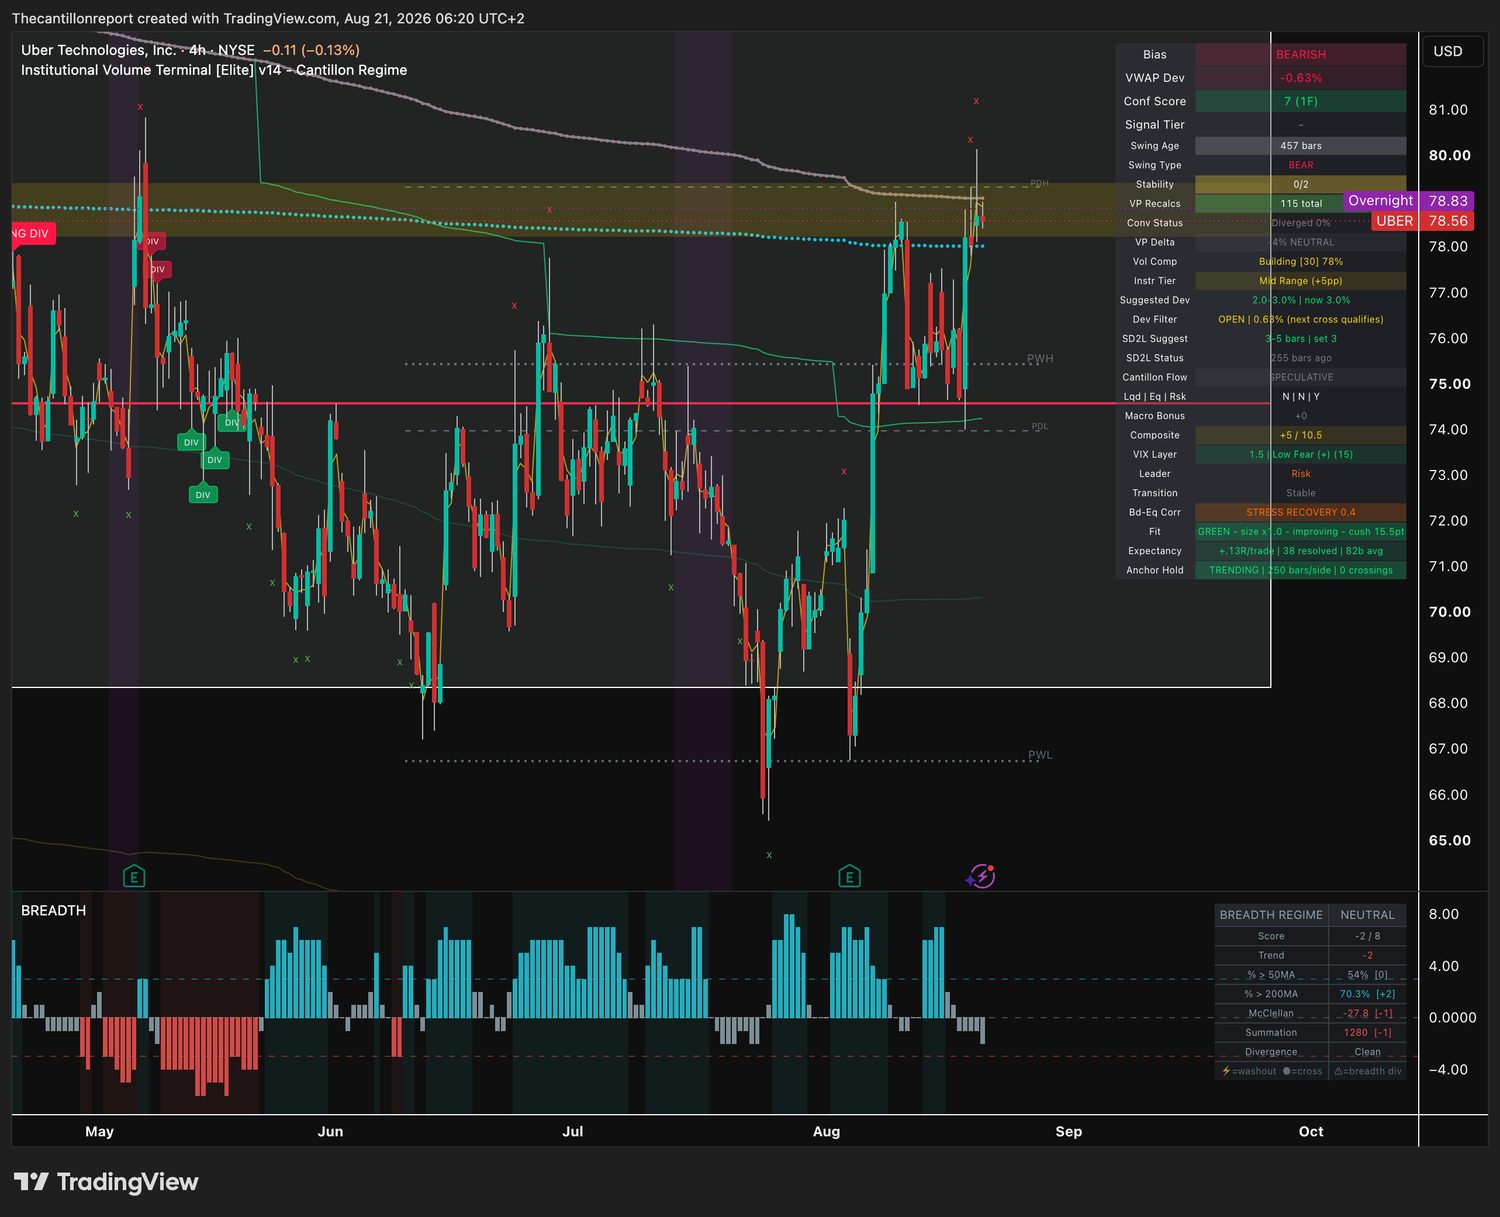Click the Conv Status row label
Screen dimensions: 1500x1217
point(1155,223)
